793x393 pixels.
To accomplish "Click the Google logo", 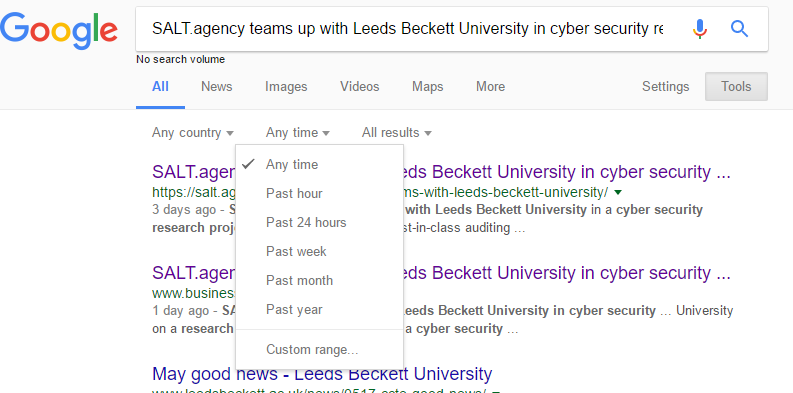I will pyautogui.click(x=59, y=30).
